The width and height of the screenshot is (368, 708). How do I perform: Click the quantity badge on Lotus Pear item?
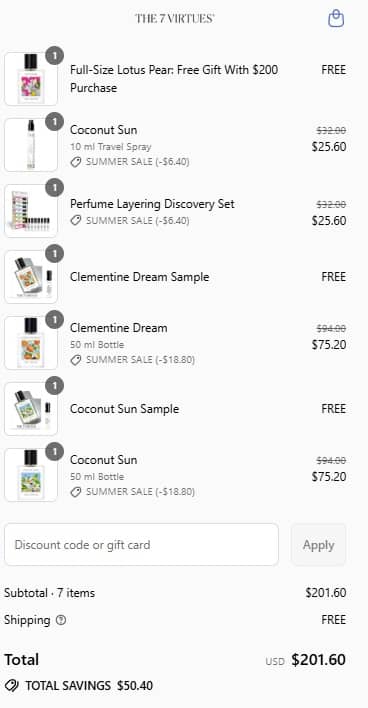(55, 56)
